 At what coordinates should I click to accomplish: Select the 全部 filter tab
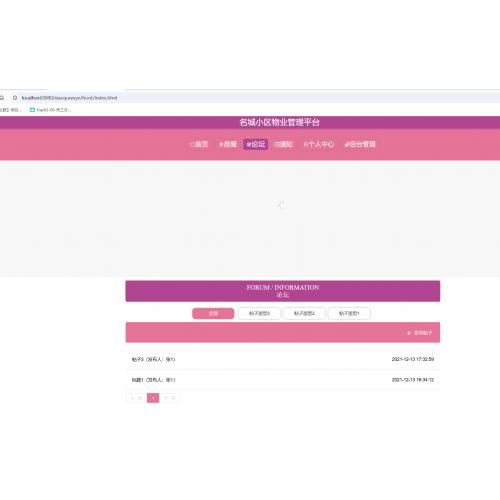point(213,313)
